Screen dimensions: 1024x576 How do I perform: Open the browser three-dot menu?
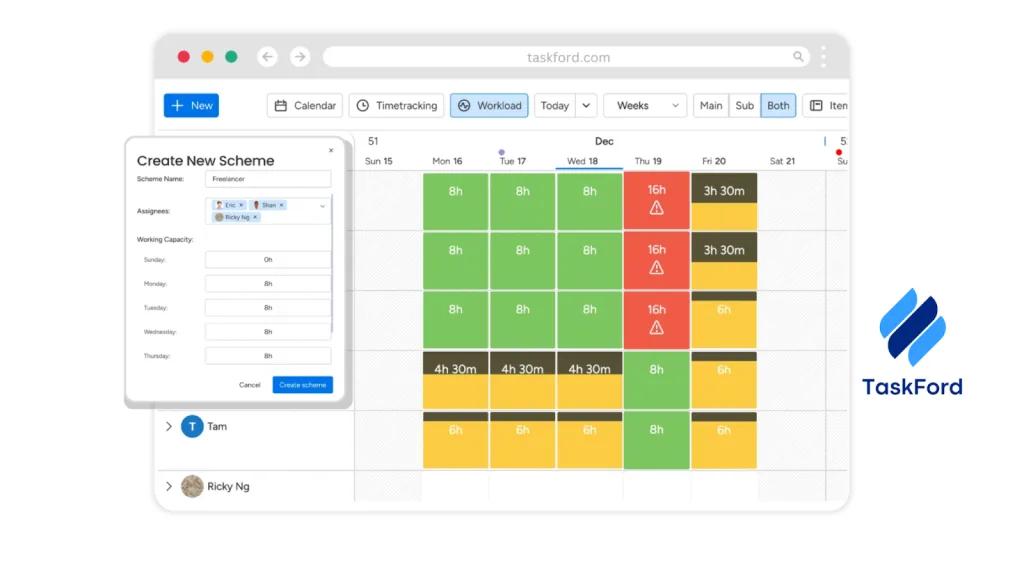[823, 57]
